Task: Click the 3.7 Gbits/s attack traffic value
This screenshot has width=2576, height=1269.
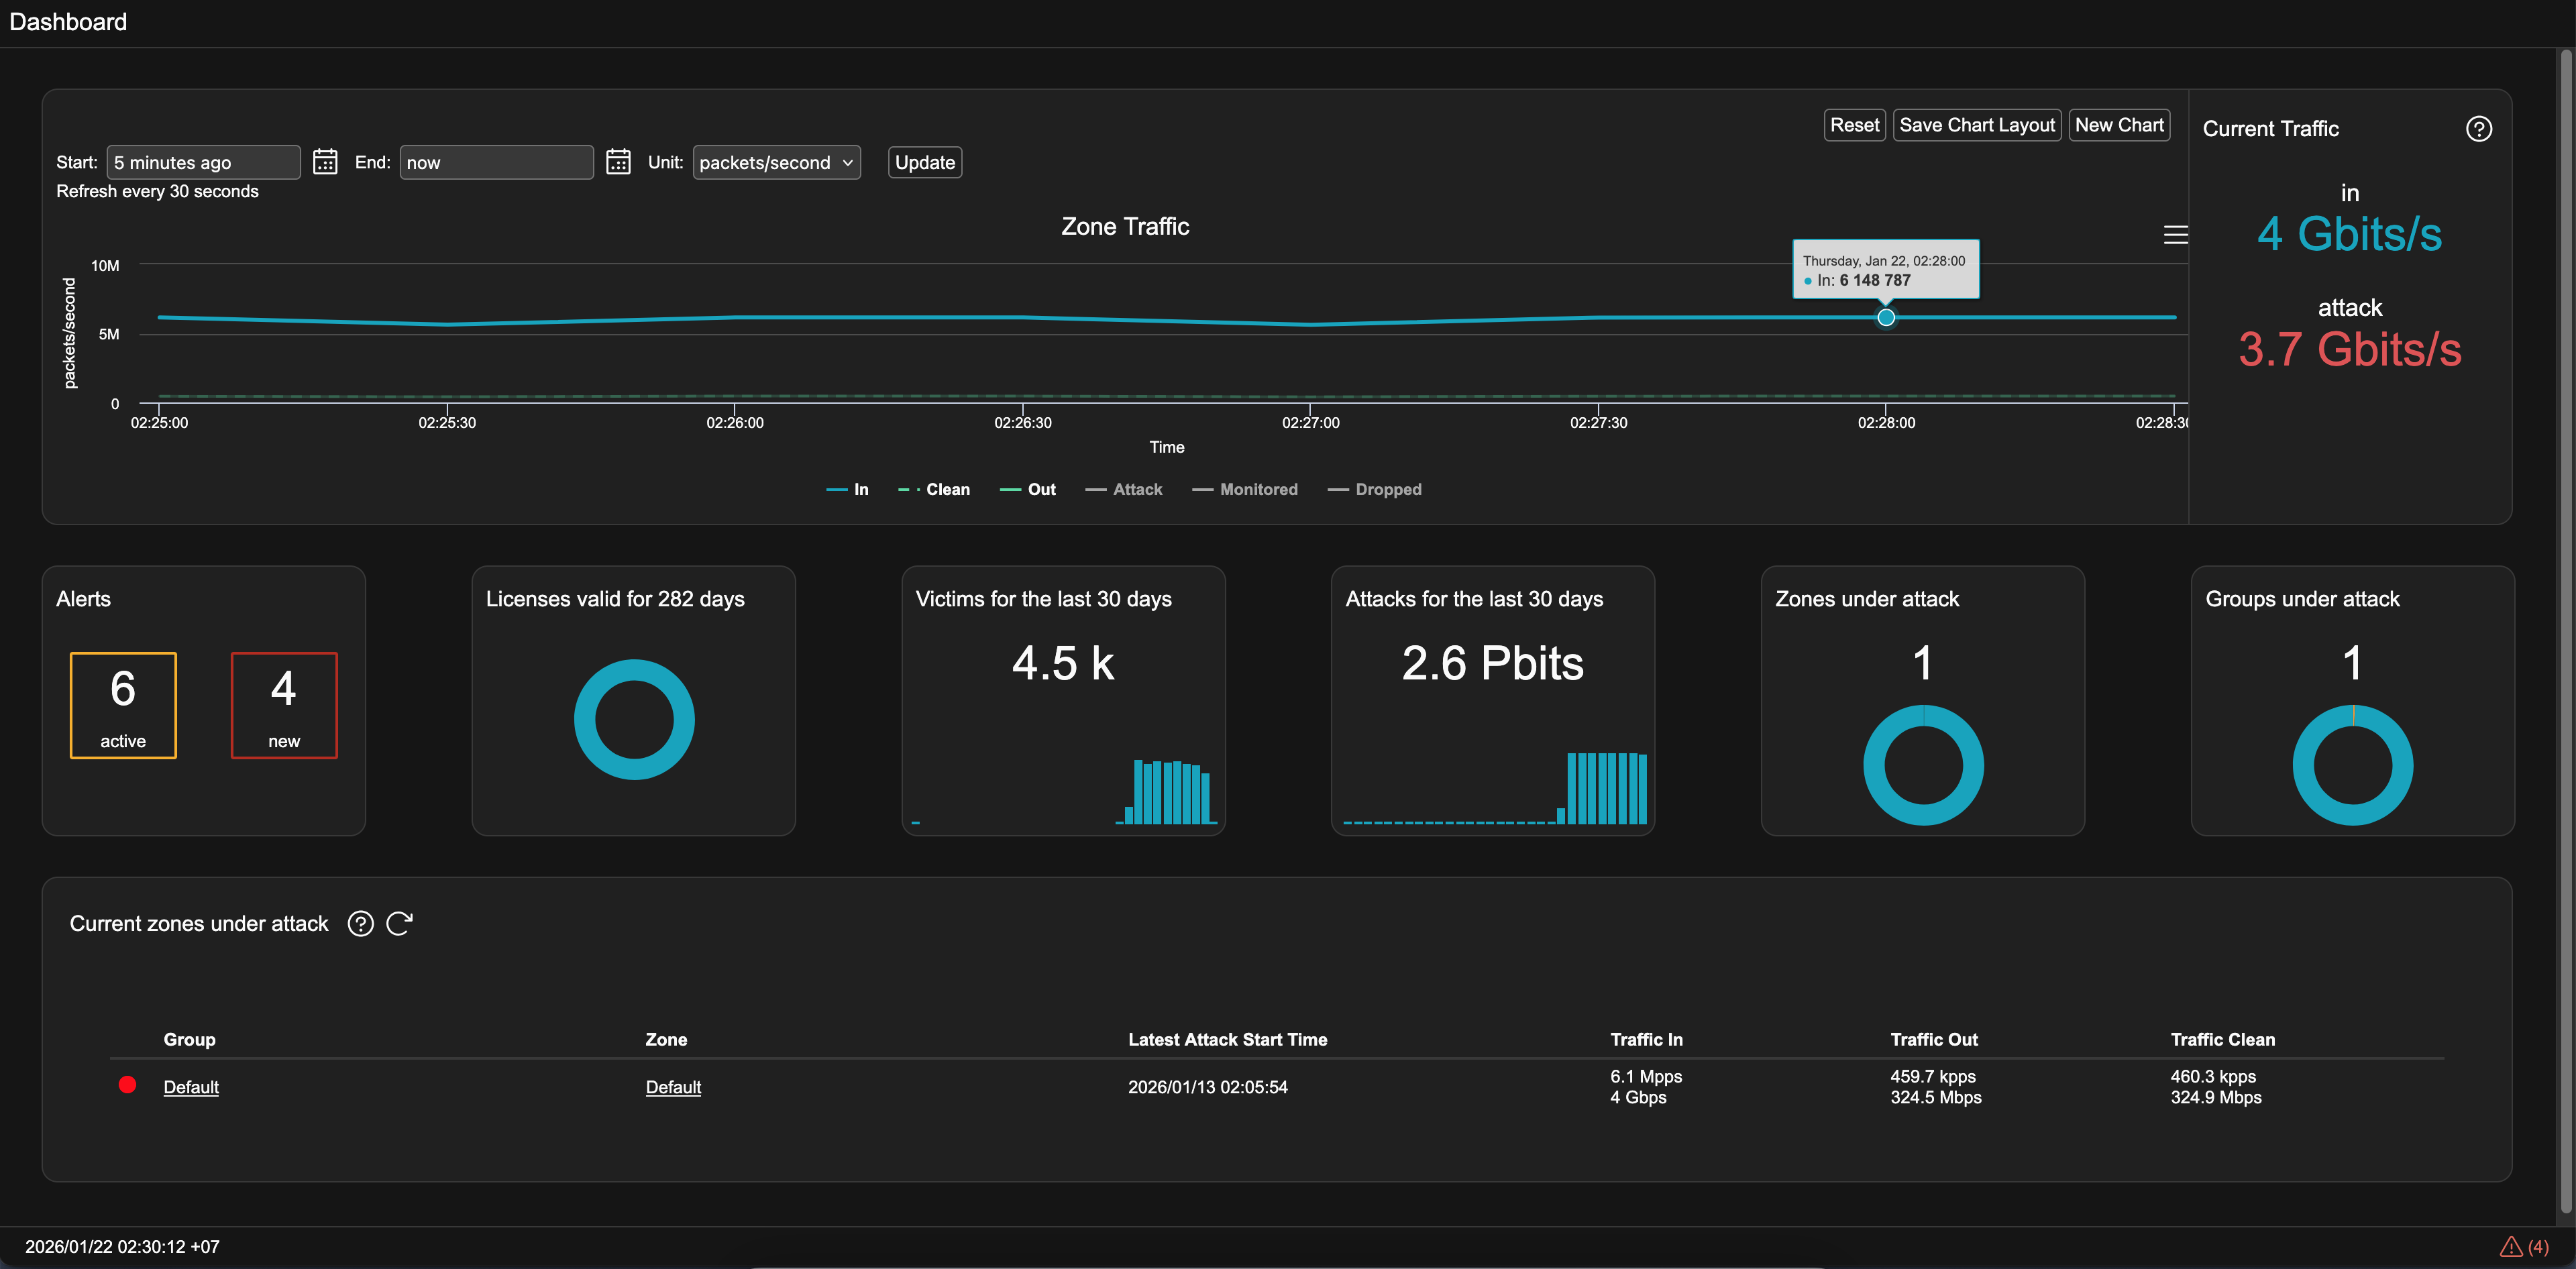Action: point(2349,349)
